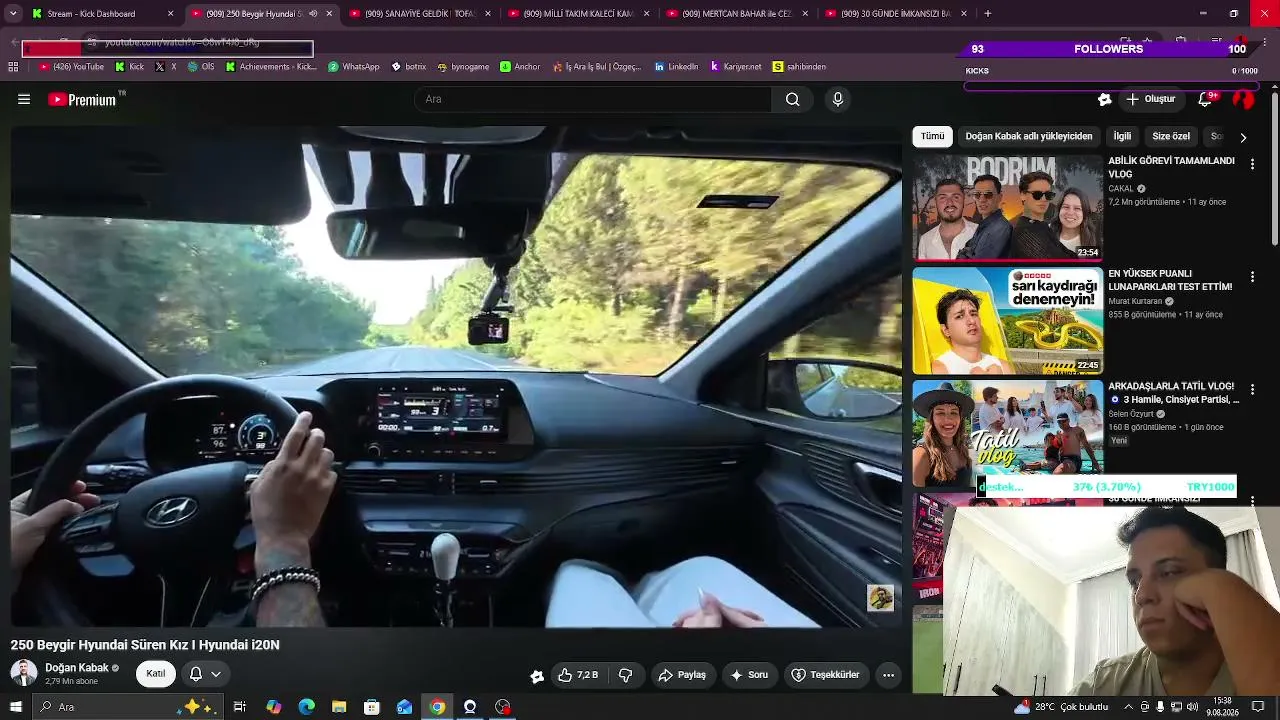Open options menu for ABİLİK GÖREVİ video
This screenshot has width=1280, height=720.
1252,164
